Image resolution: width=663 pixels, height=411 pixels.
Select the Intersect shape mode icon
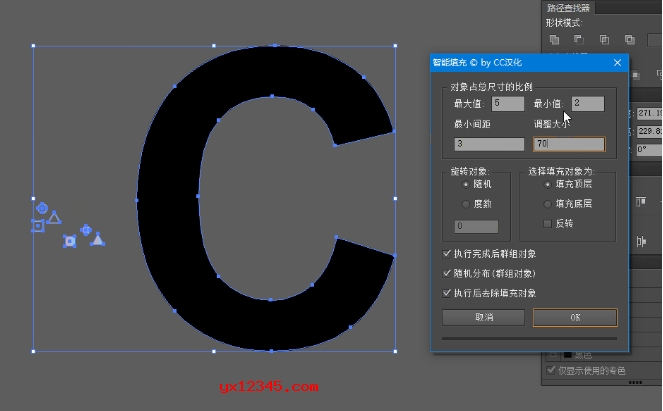pyautogui.click(x=603, y=40)
